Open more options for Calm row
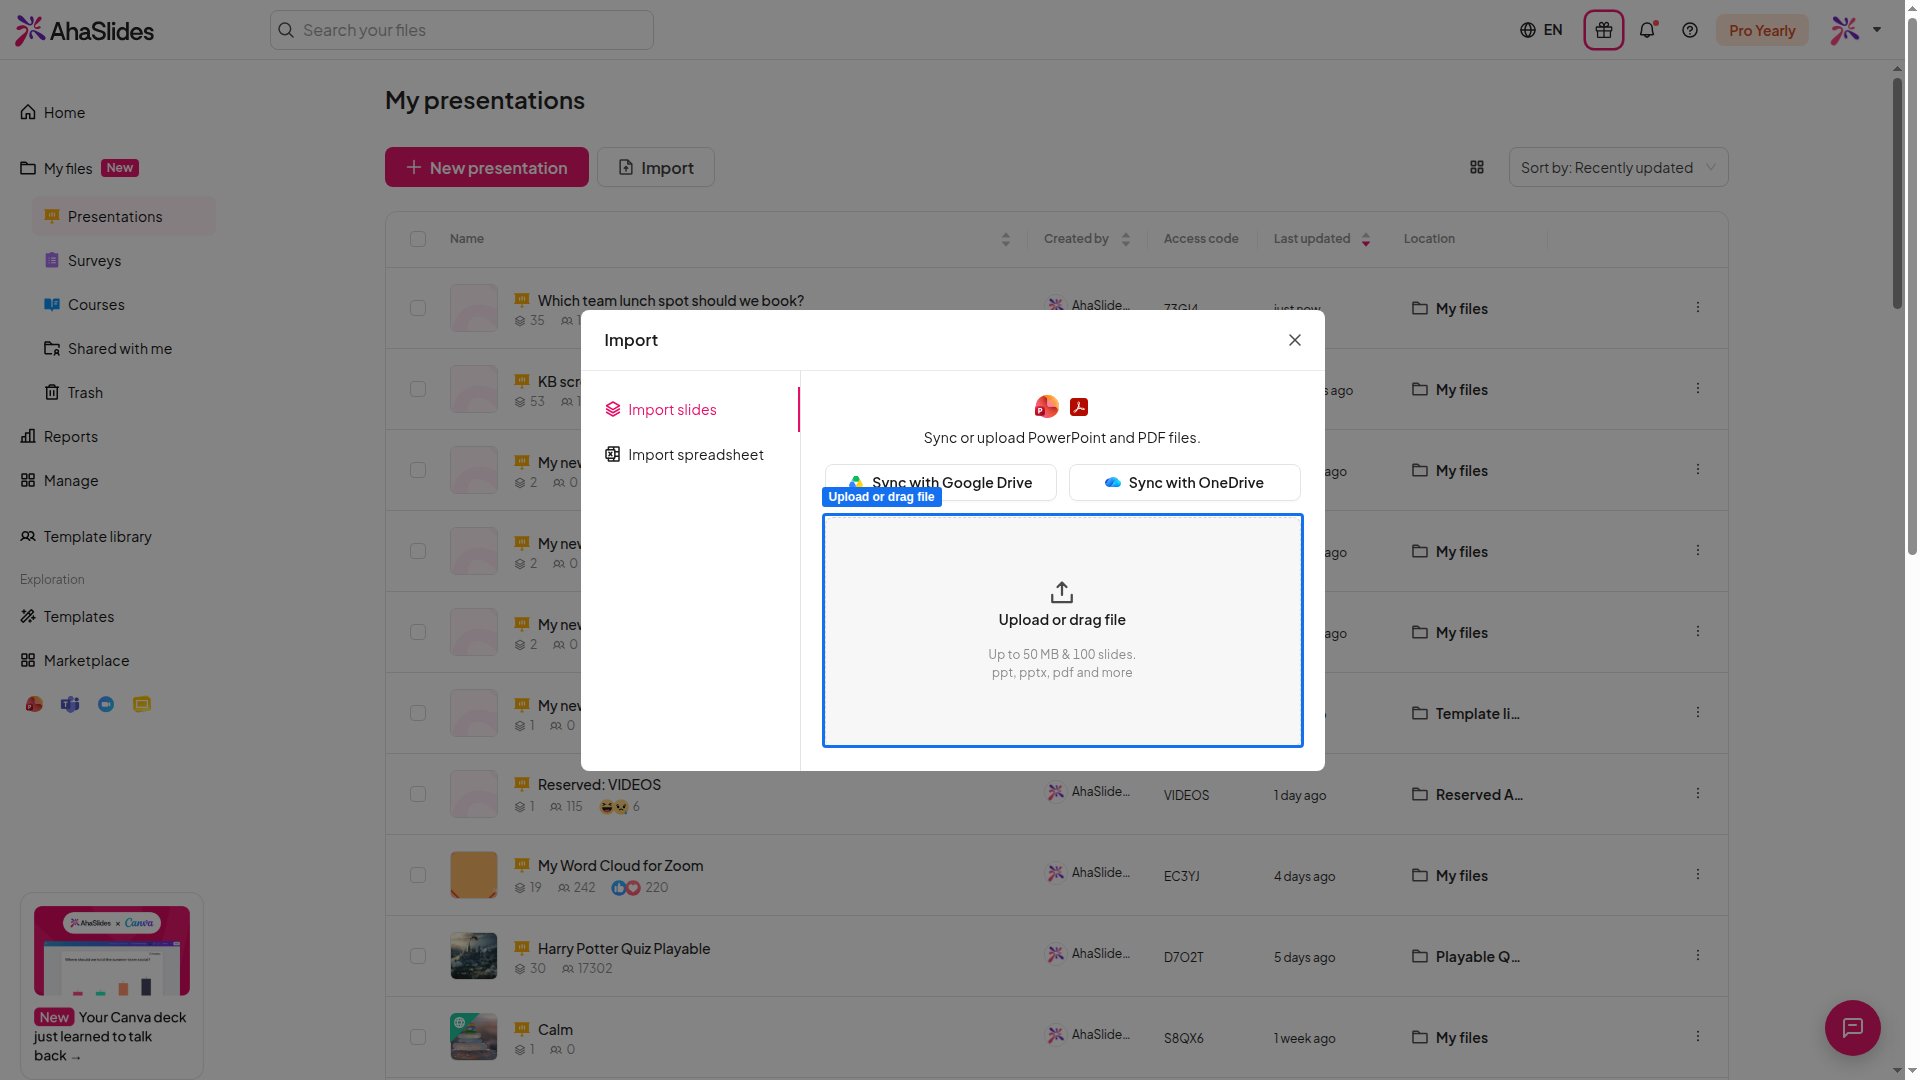The height and width of the screenshot is (1080, 1920). point(1697,1036)
